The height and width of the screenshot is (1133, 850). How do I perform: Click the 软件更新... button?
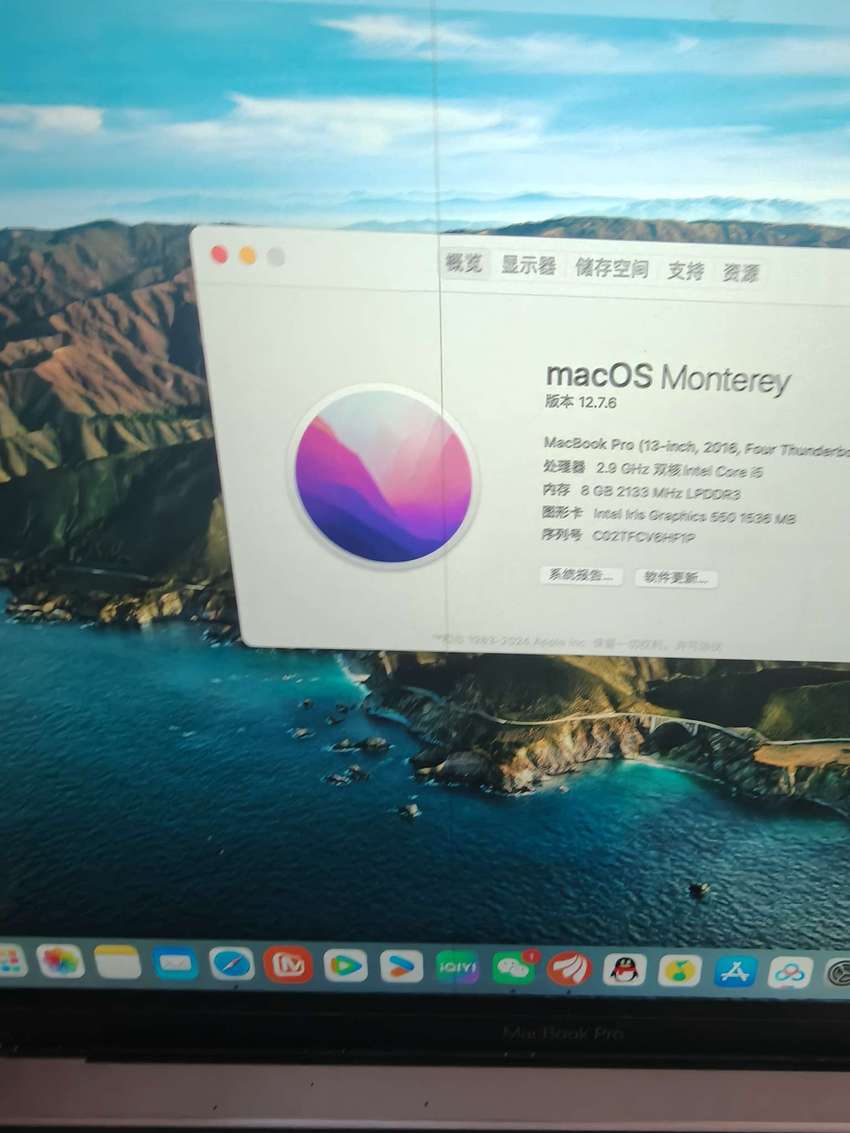[x=676, y=577]
